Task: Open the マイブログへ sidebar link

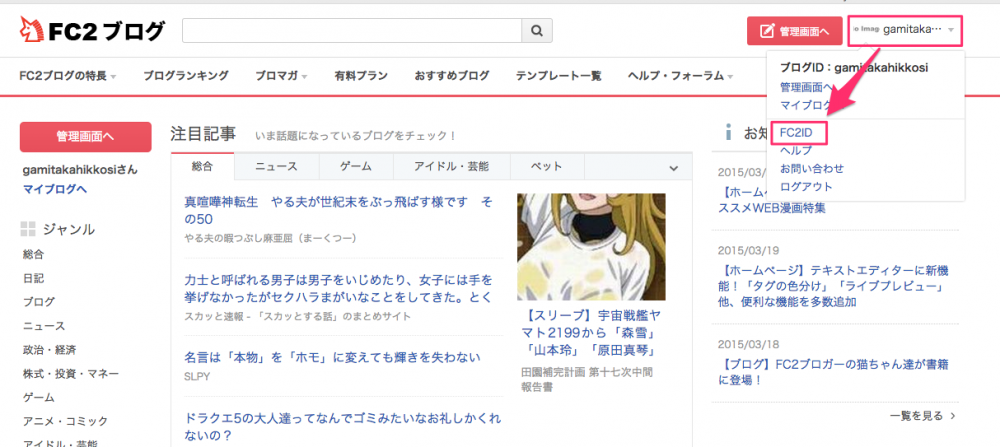Action: click(55, 188)
